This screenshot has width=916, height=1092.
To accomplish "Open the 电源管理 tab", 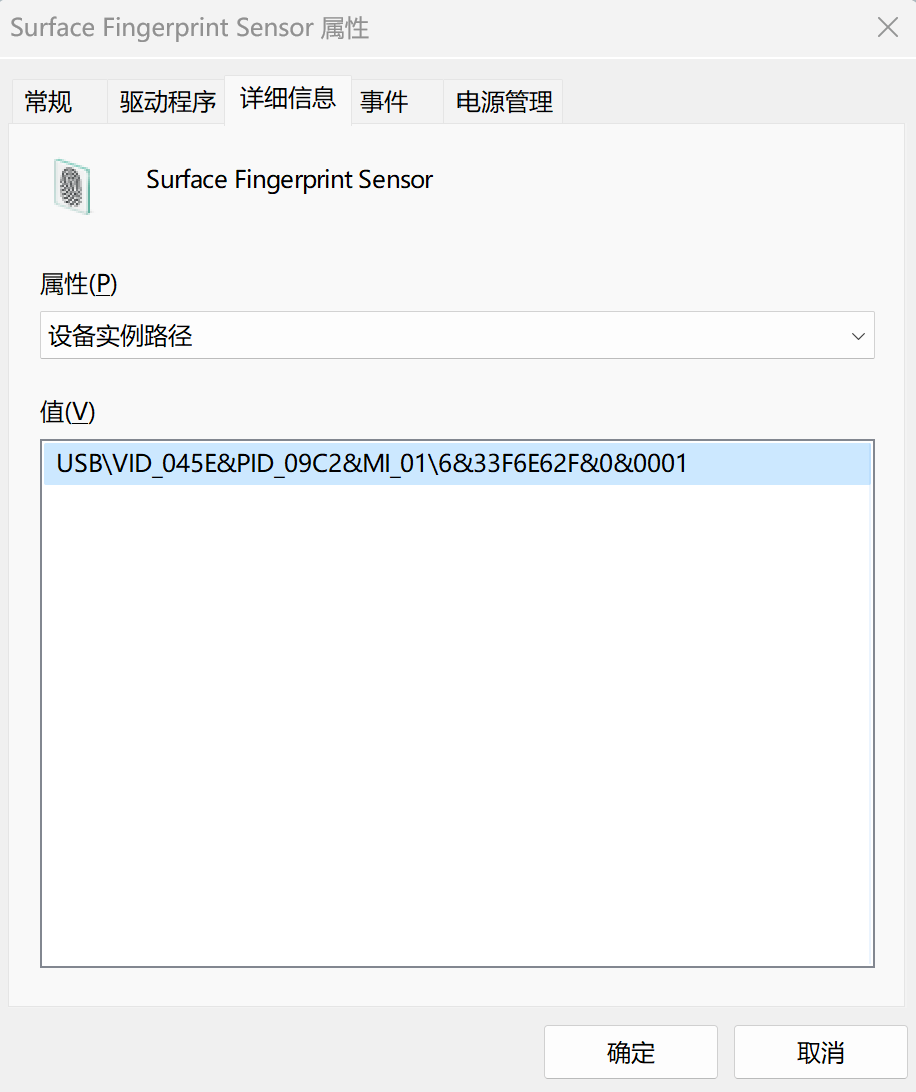I will coord(503,102).
